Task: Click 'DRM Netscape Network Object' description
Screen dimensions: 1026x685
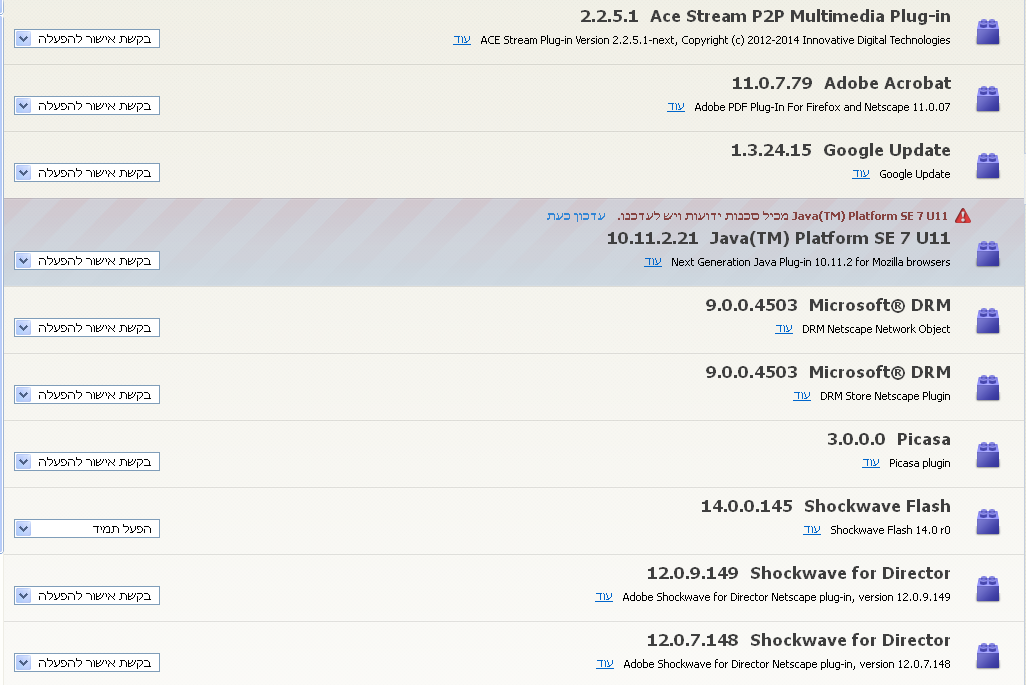Action: pyautogui.click(x=876, y=329)
